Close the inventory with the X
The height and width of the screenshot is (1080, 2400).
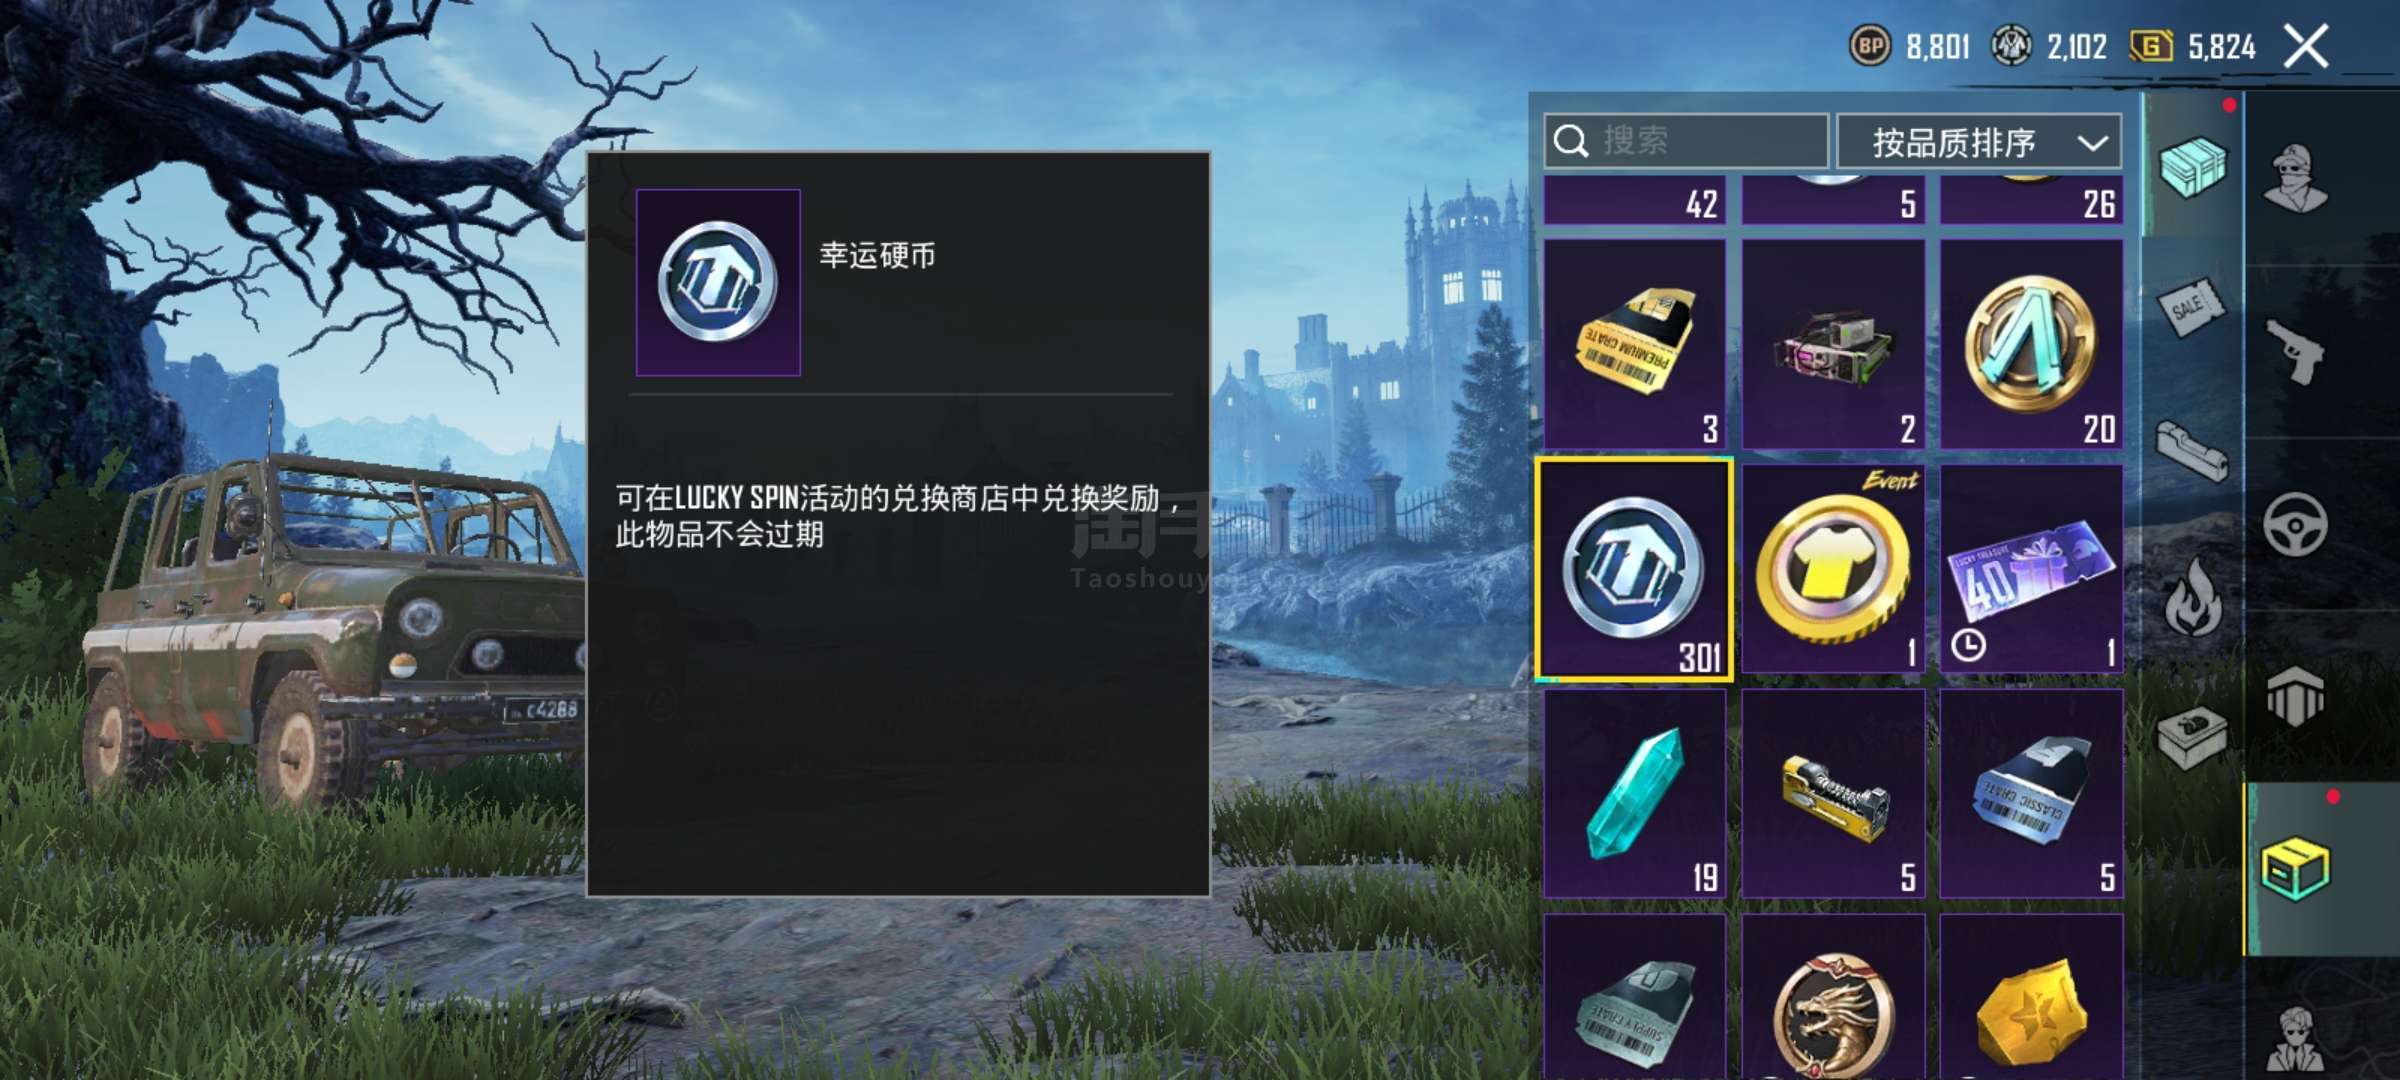coord(2306,47)
